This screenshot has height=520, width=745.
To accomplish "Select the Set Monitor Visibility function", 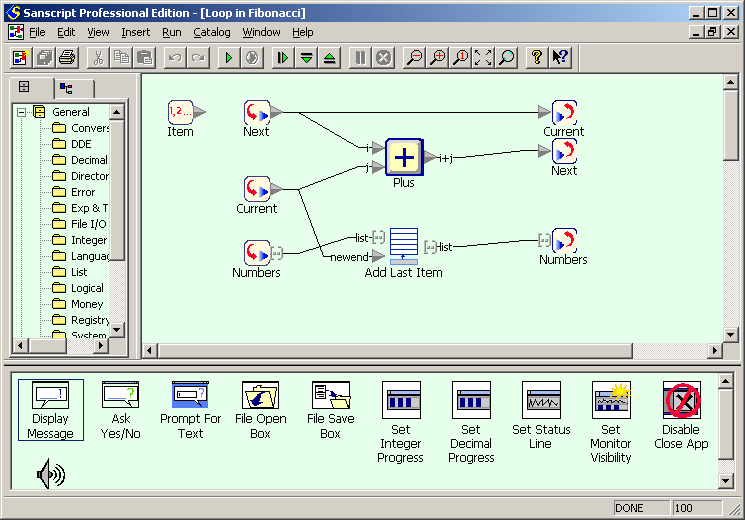I will (x=611, y=423).
